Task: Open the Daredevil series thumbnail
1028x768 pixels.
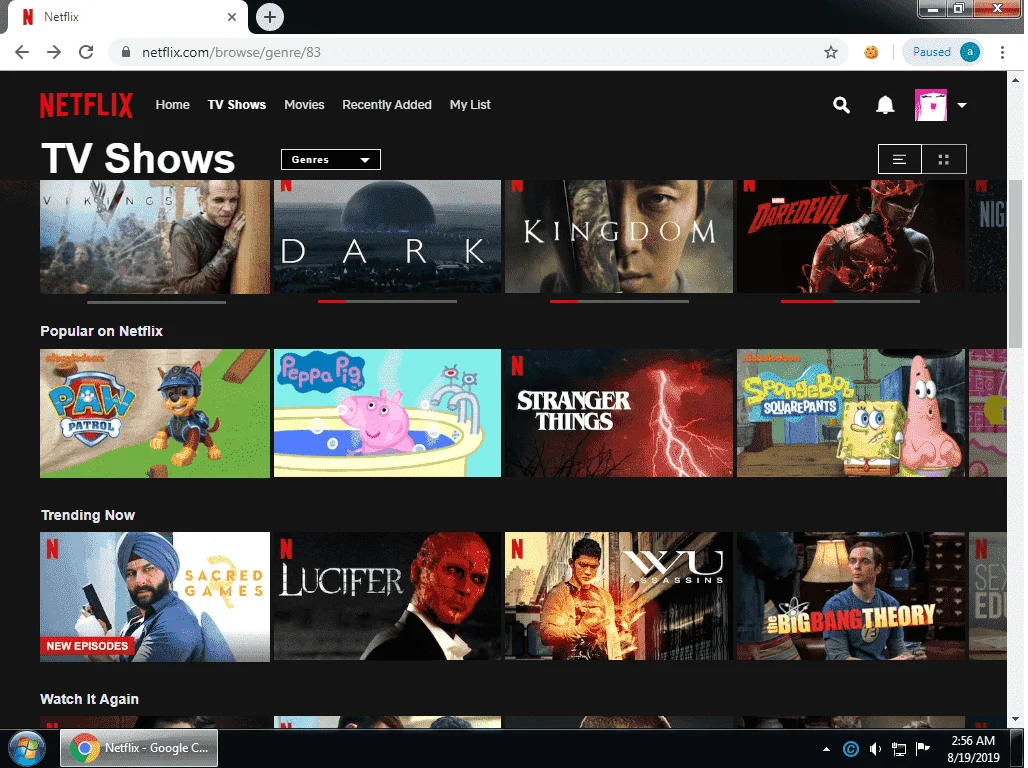Action: pyautogui.click(x=850, y=237)
